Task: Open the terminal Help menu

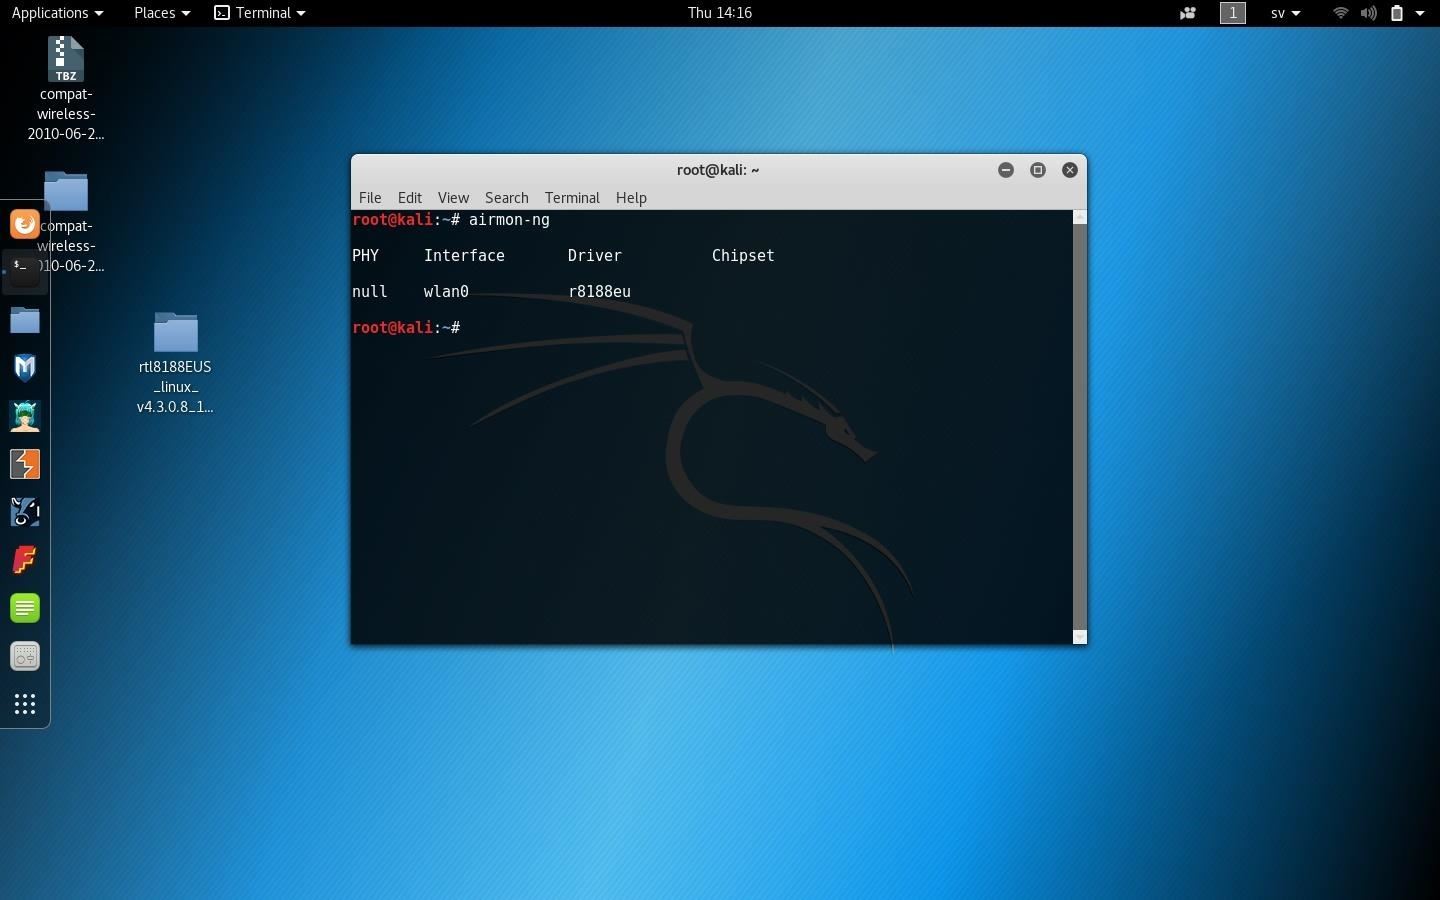Action: pos(631,198)
